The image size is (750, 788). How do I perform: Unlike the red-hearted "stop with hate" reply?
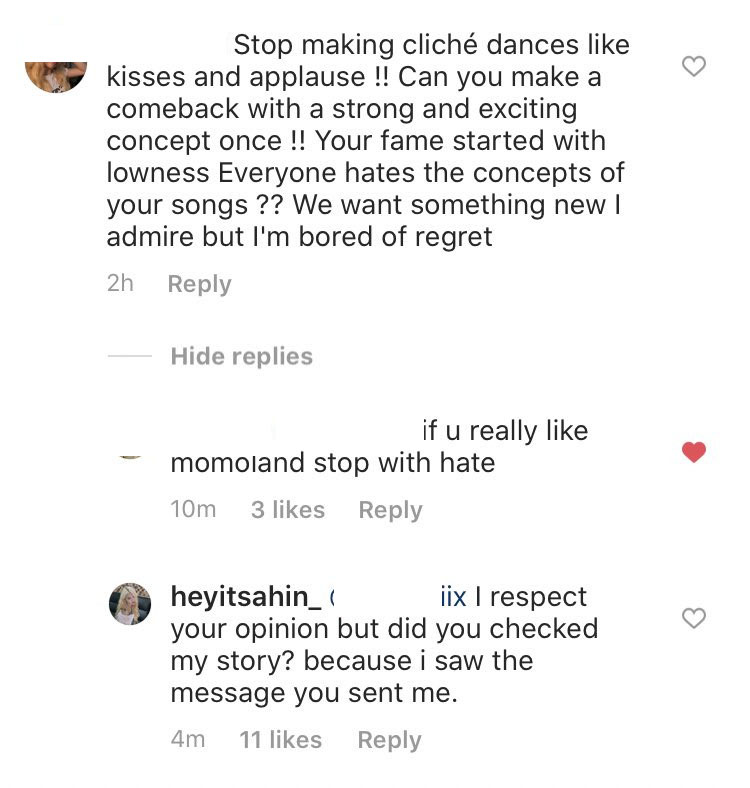[x=693, y=453]
